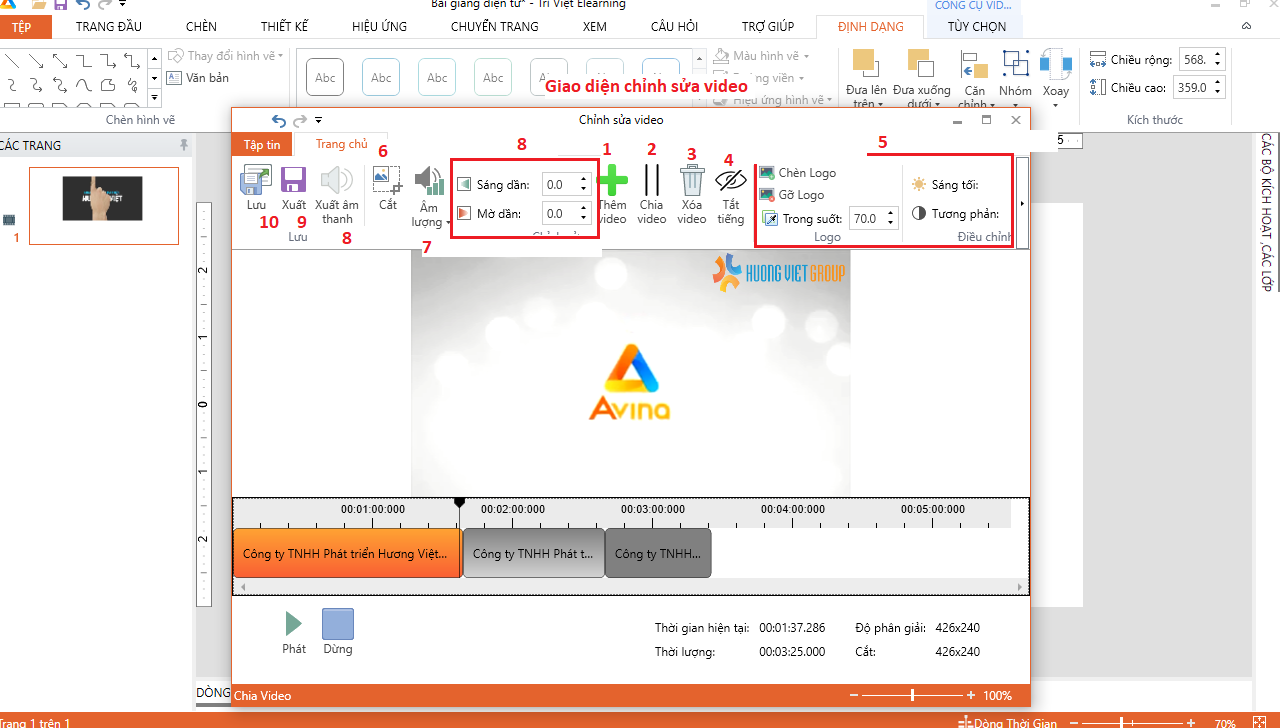The width and height of the screenshot is (1280, 728).
Task: Open the Căn chỉnh align dropdown
Action: [x=975, y=78]
